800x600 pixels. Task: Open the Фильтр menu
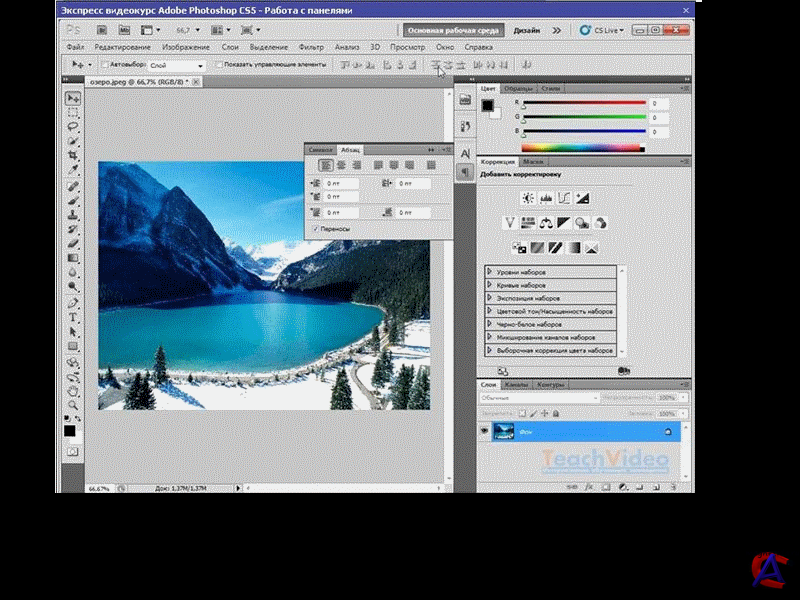coord(311,47)
